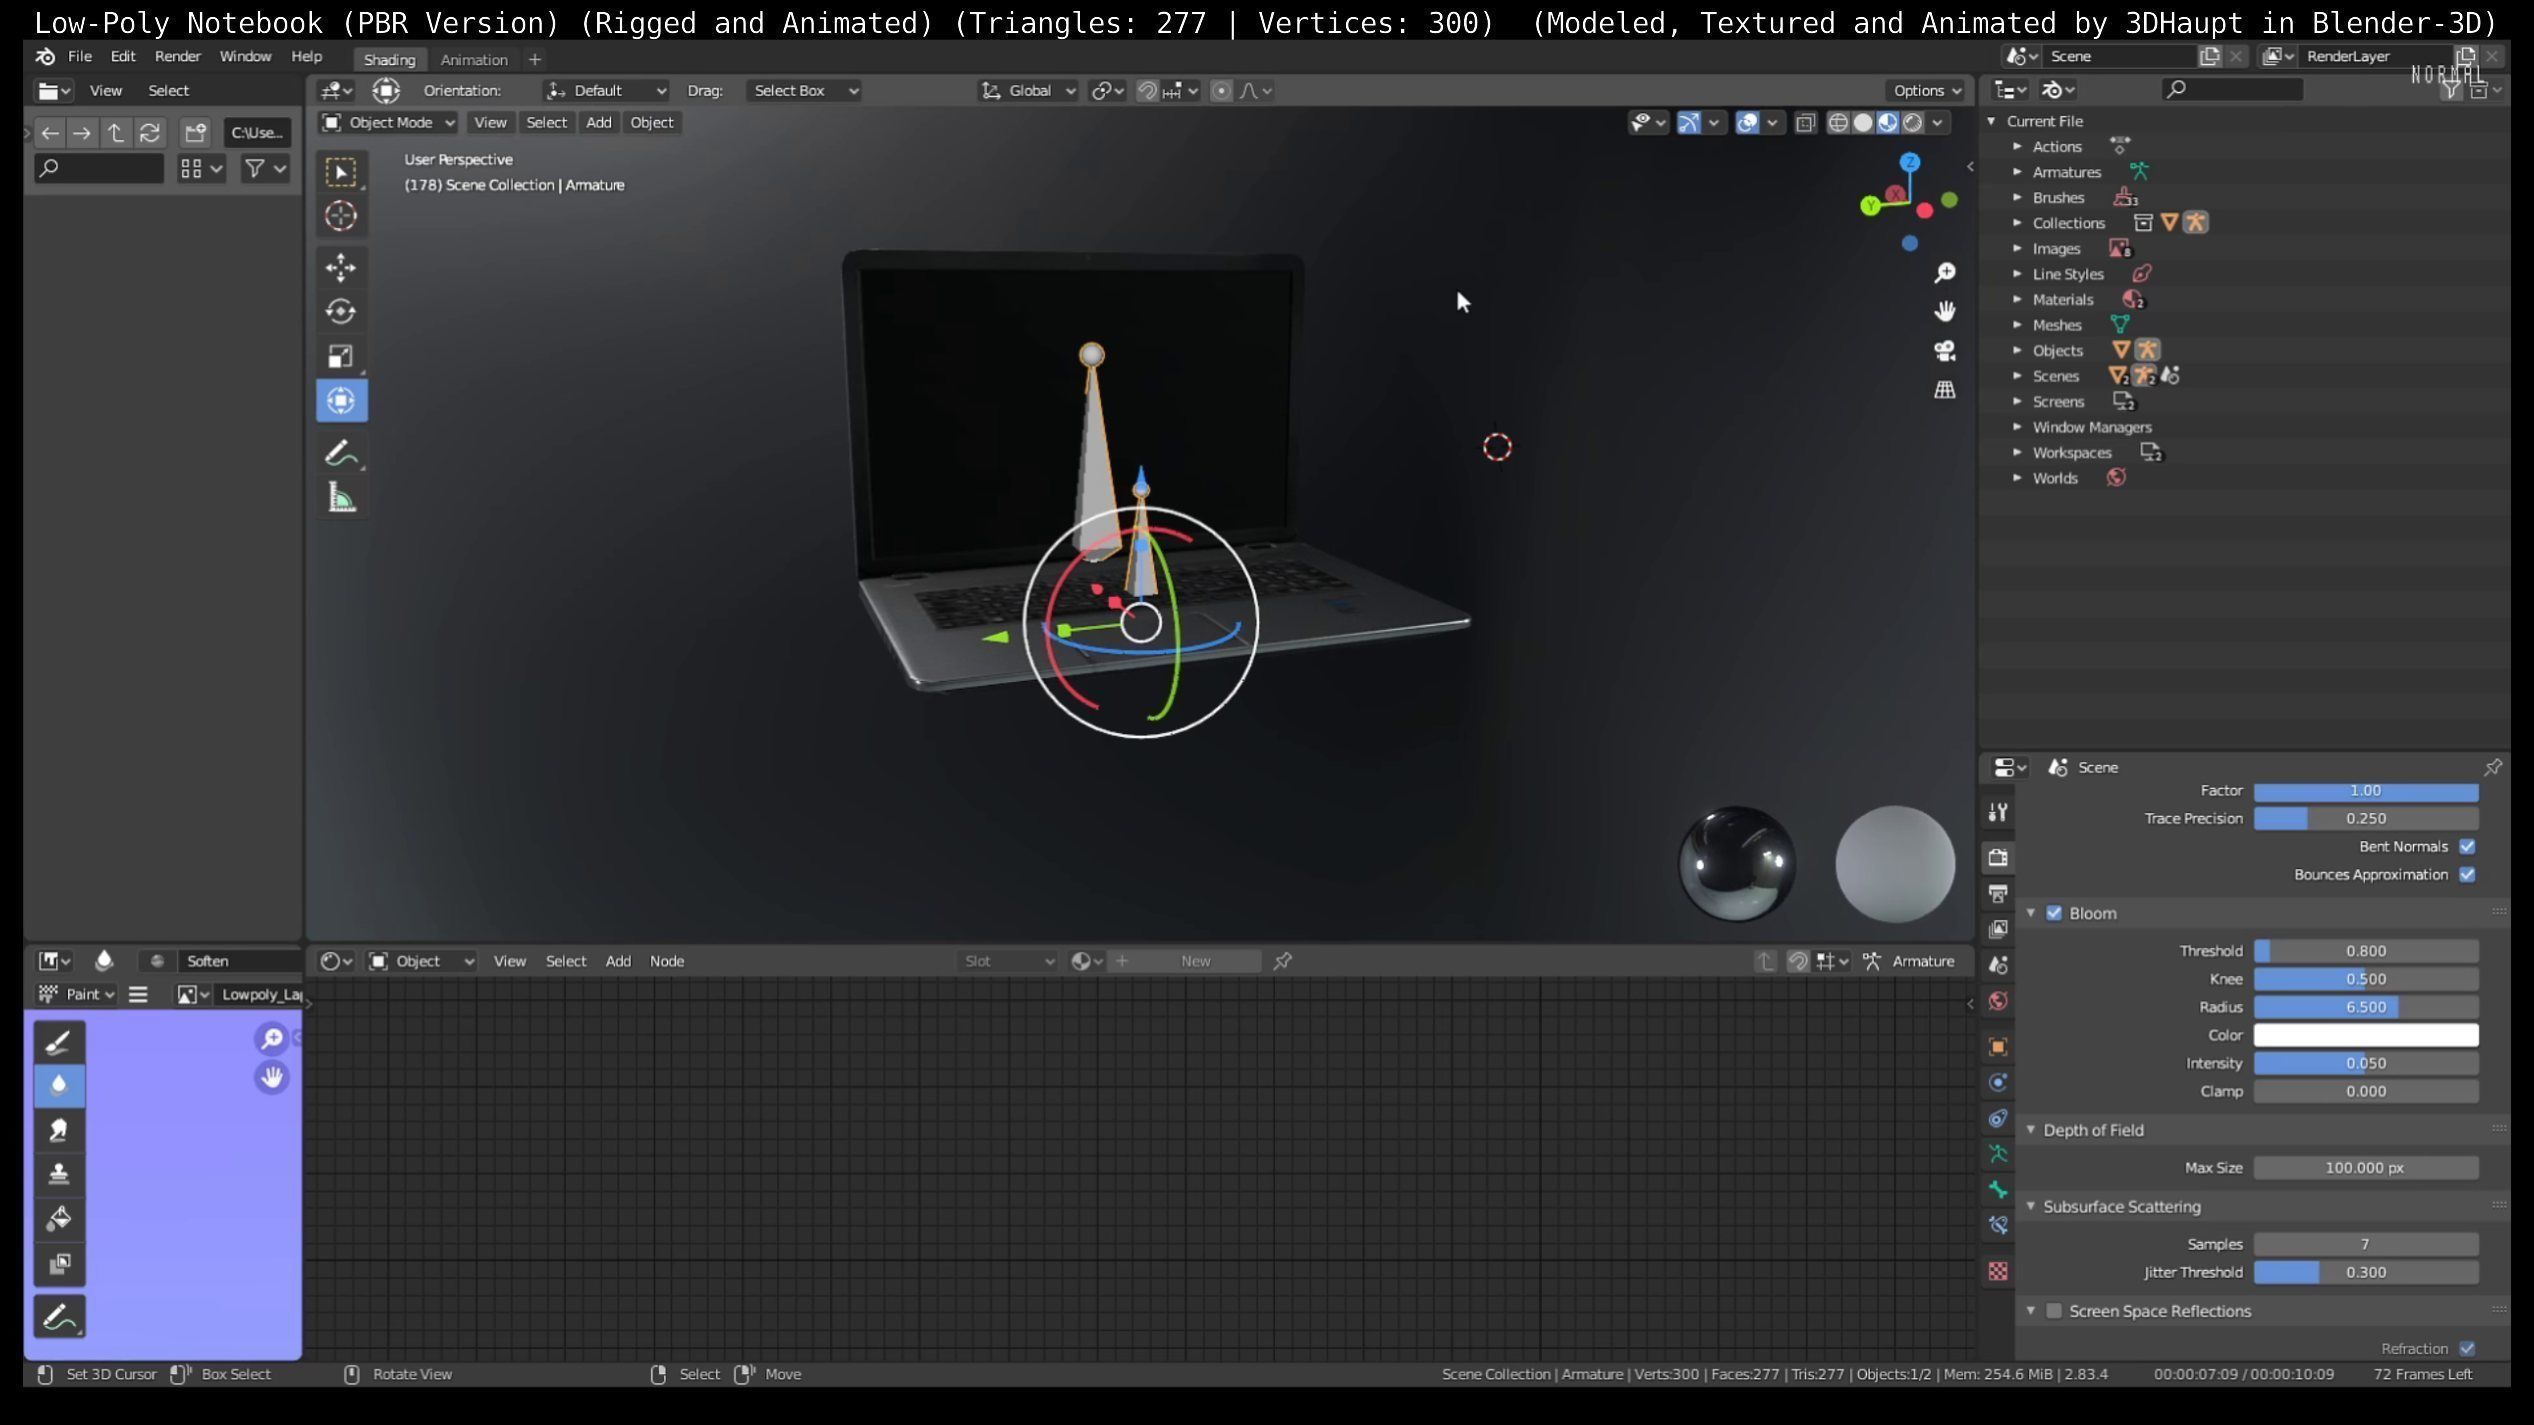Enable Screen Space Reflections checkbox
The width and height of the screenshot is (2534, 1425).
[2054, 1311]
